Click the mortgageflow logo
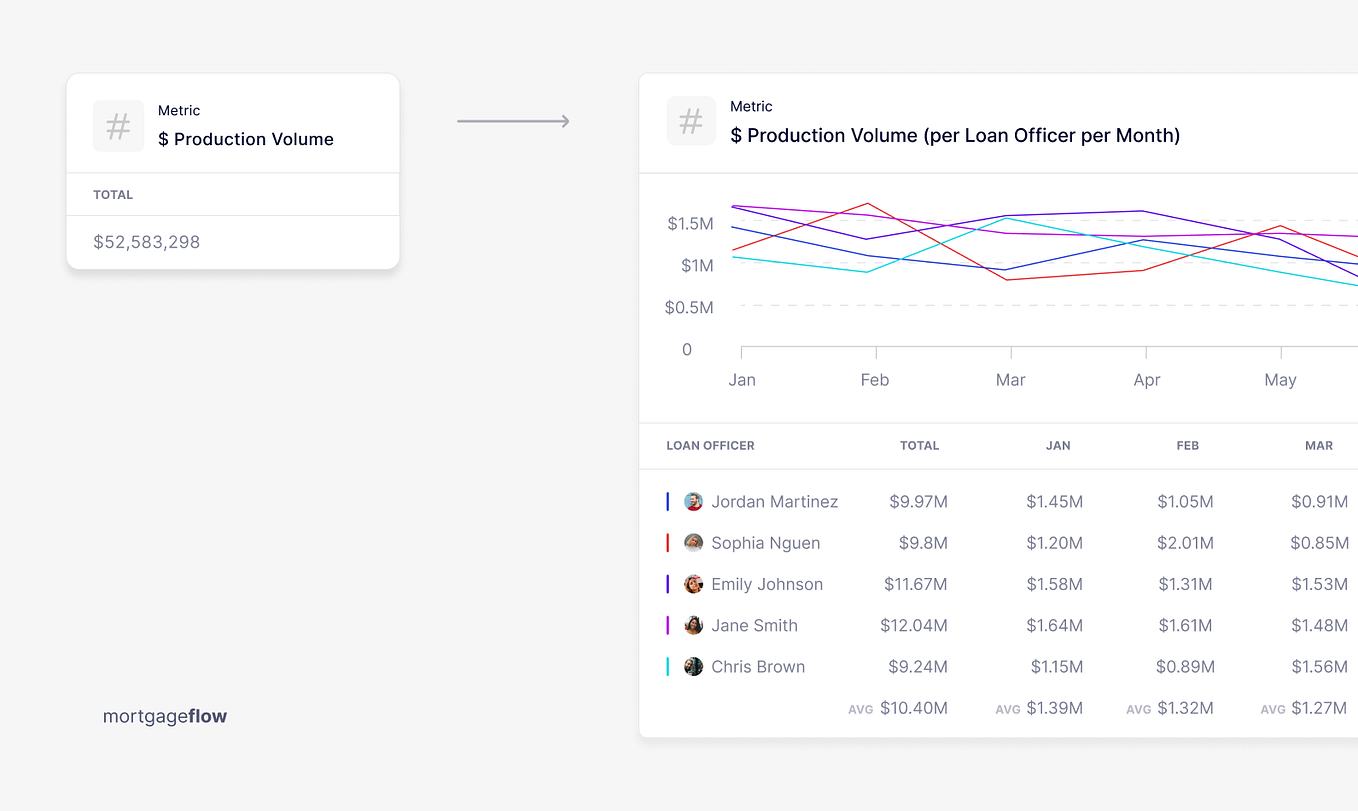 (165, 716)
